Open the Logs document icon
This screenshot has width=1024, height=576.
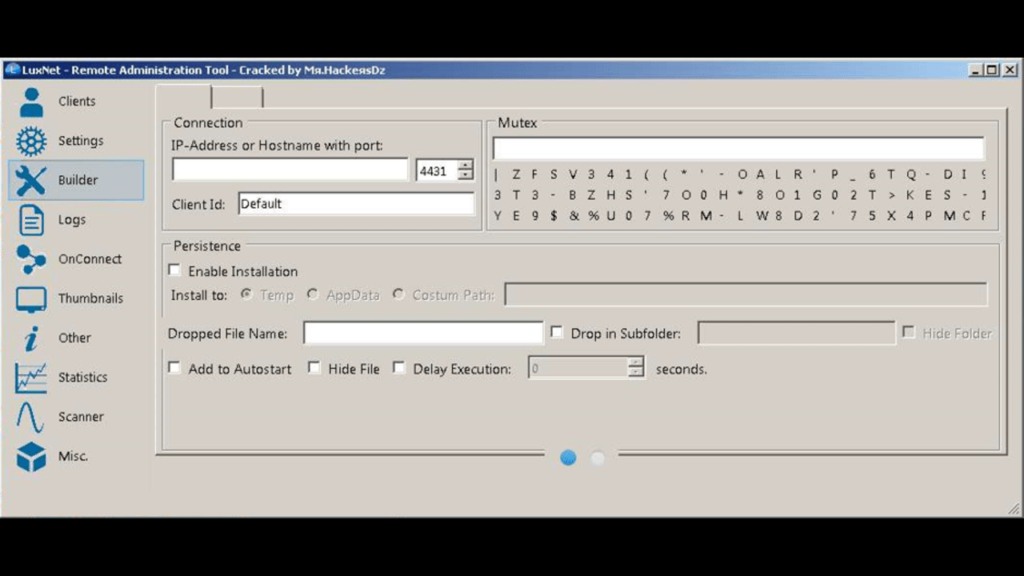tap(31, 219)
